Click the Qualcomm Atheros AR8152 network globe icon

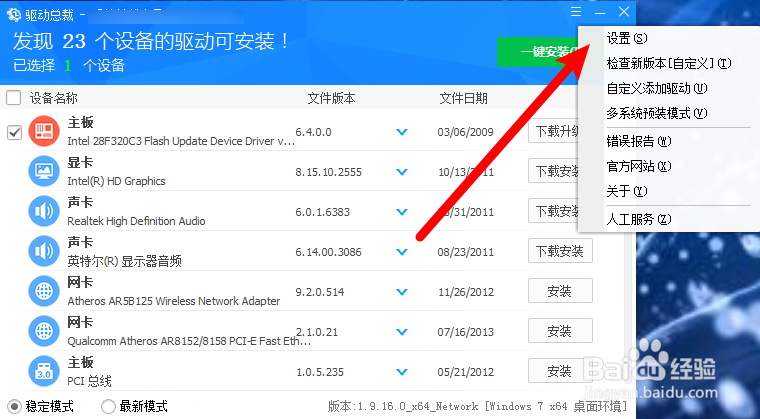44,331
